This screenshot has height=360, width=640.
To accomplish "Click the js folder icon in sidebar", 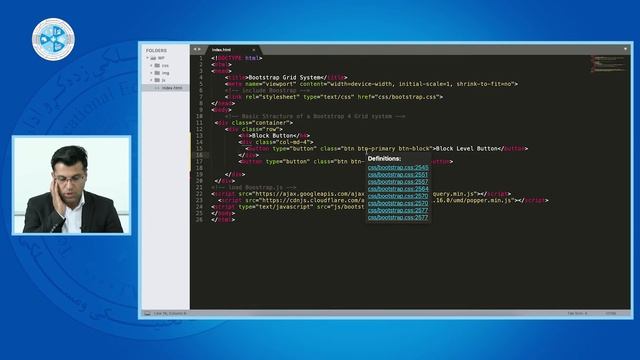I will pos(157,80).
